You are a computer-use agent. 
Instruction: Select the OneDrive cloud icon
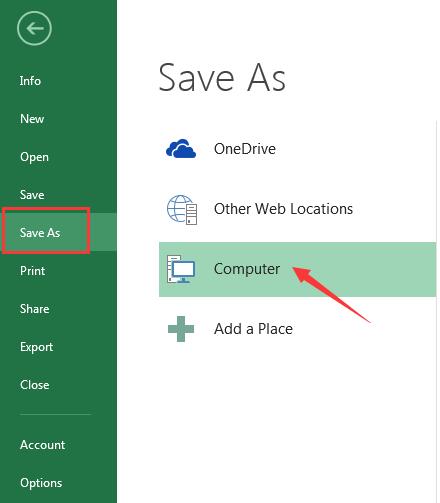tap(181, 149)
